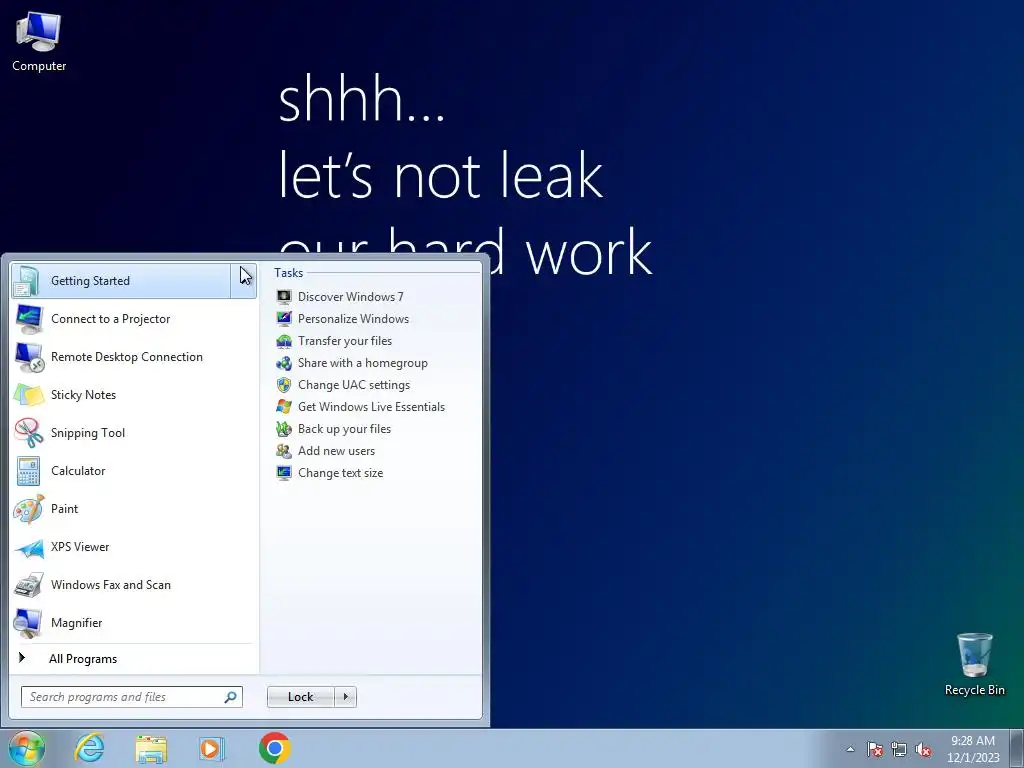The image size is (1024, 768).
Task: Start the Snipping Tool
Action: (134, 433)
